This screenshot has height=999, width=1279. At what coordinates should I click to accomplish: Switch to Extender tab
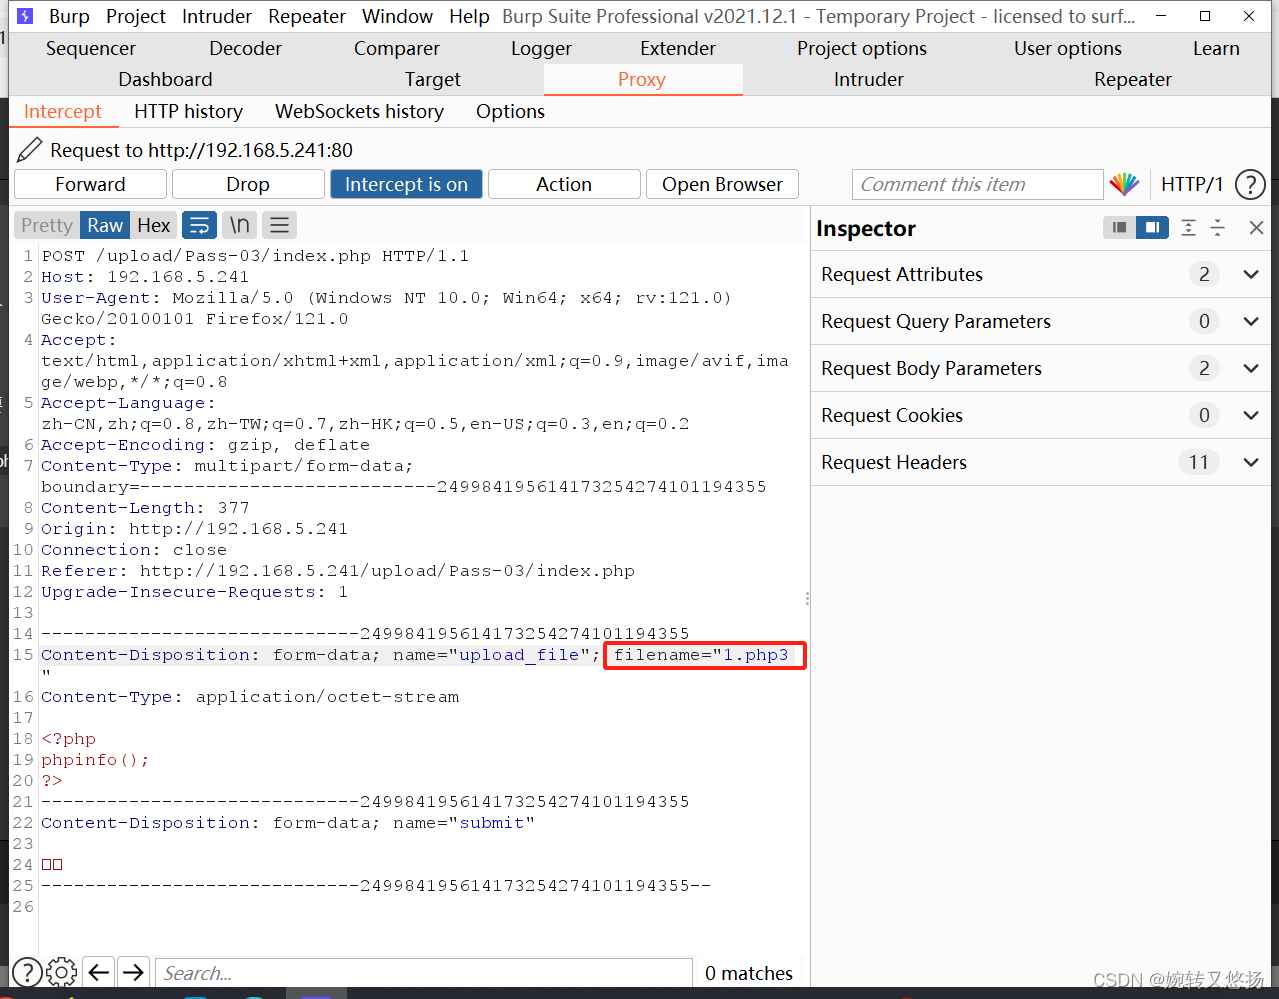tap(678, 48)
